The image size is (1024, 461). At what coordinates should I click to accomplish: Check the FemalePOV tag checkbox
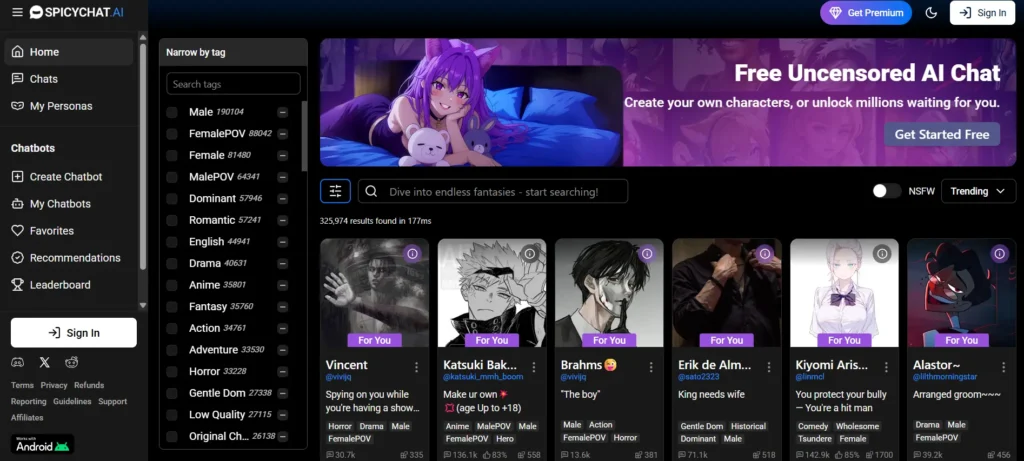click(x=172, y=134)
